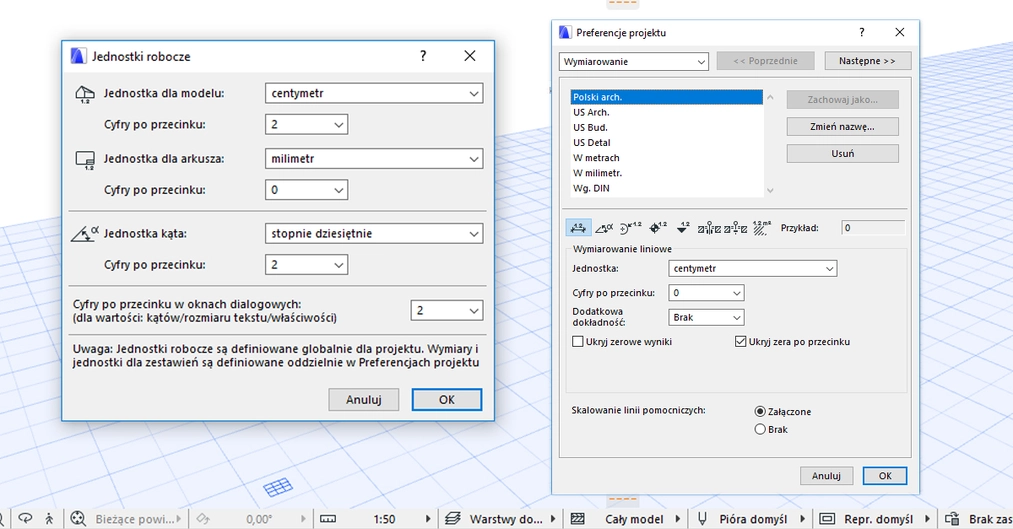Click Następne >> button
This screenshot has height=529, width=1013.
(868, 61)
